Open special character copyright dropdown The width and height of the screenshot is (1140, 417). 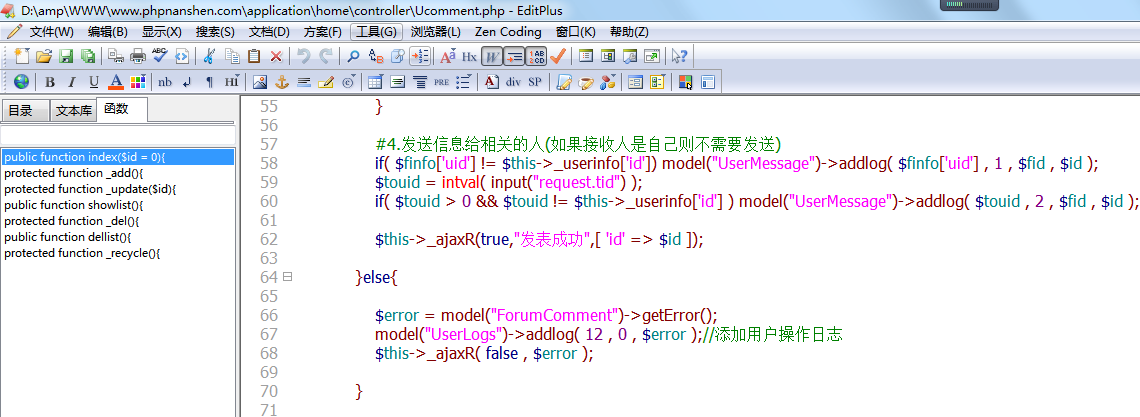coord(348,81)
